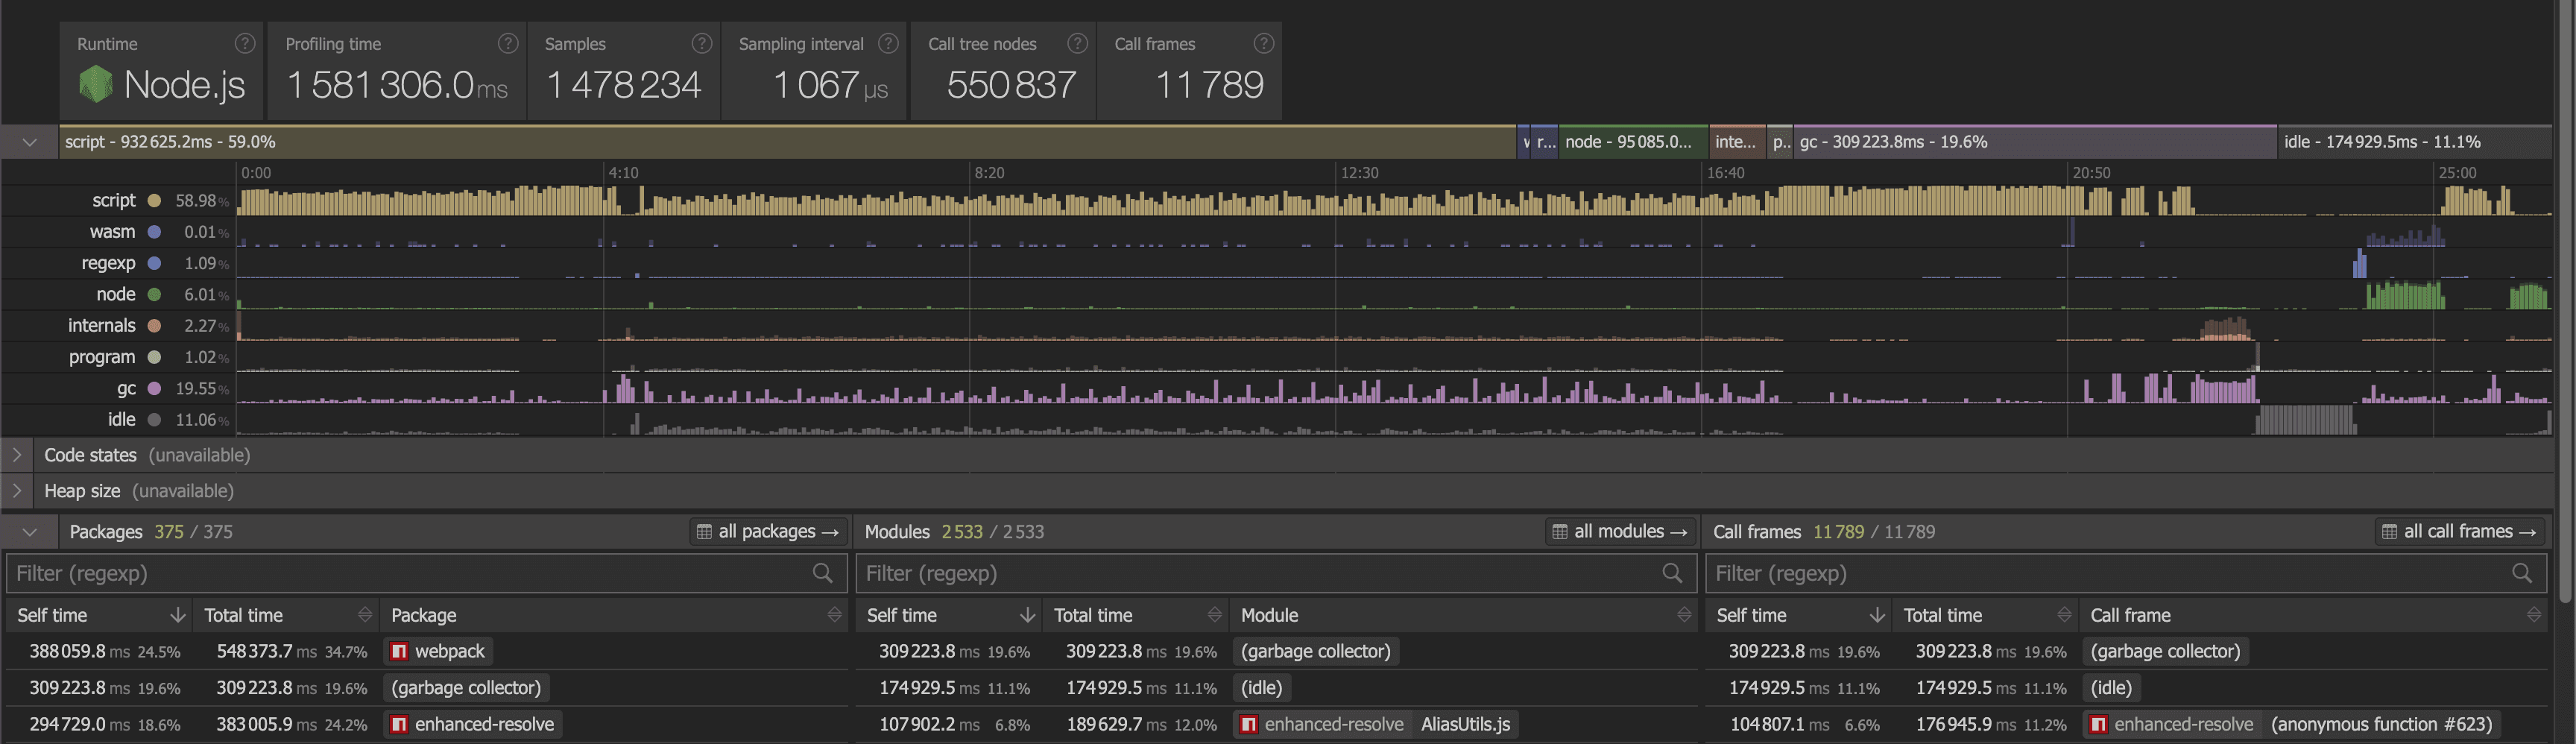Click the 12:30 timeline marker

pos(1359,173)
